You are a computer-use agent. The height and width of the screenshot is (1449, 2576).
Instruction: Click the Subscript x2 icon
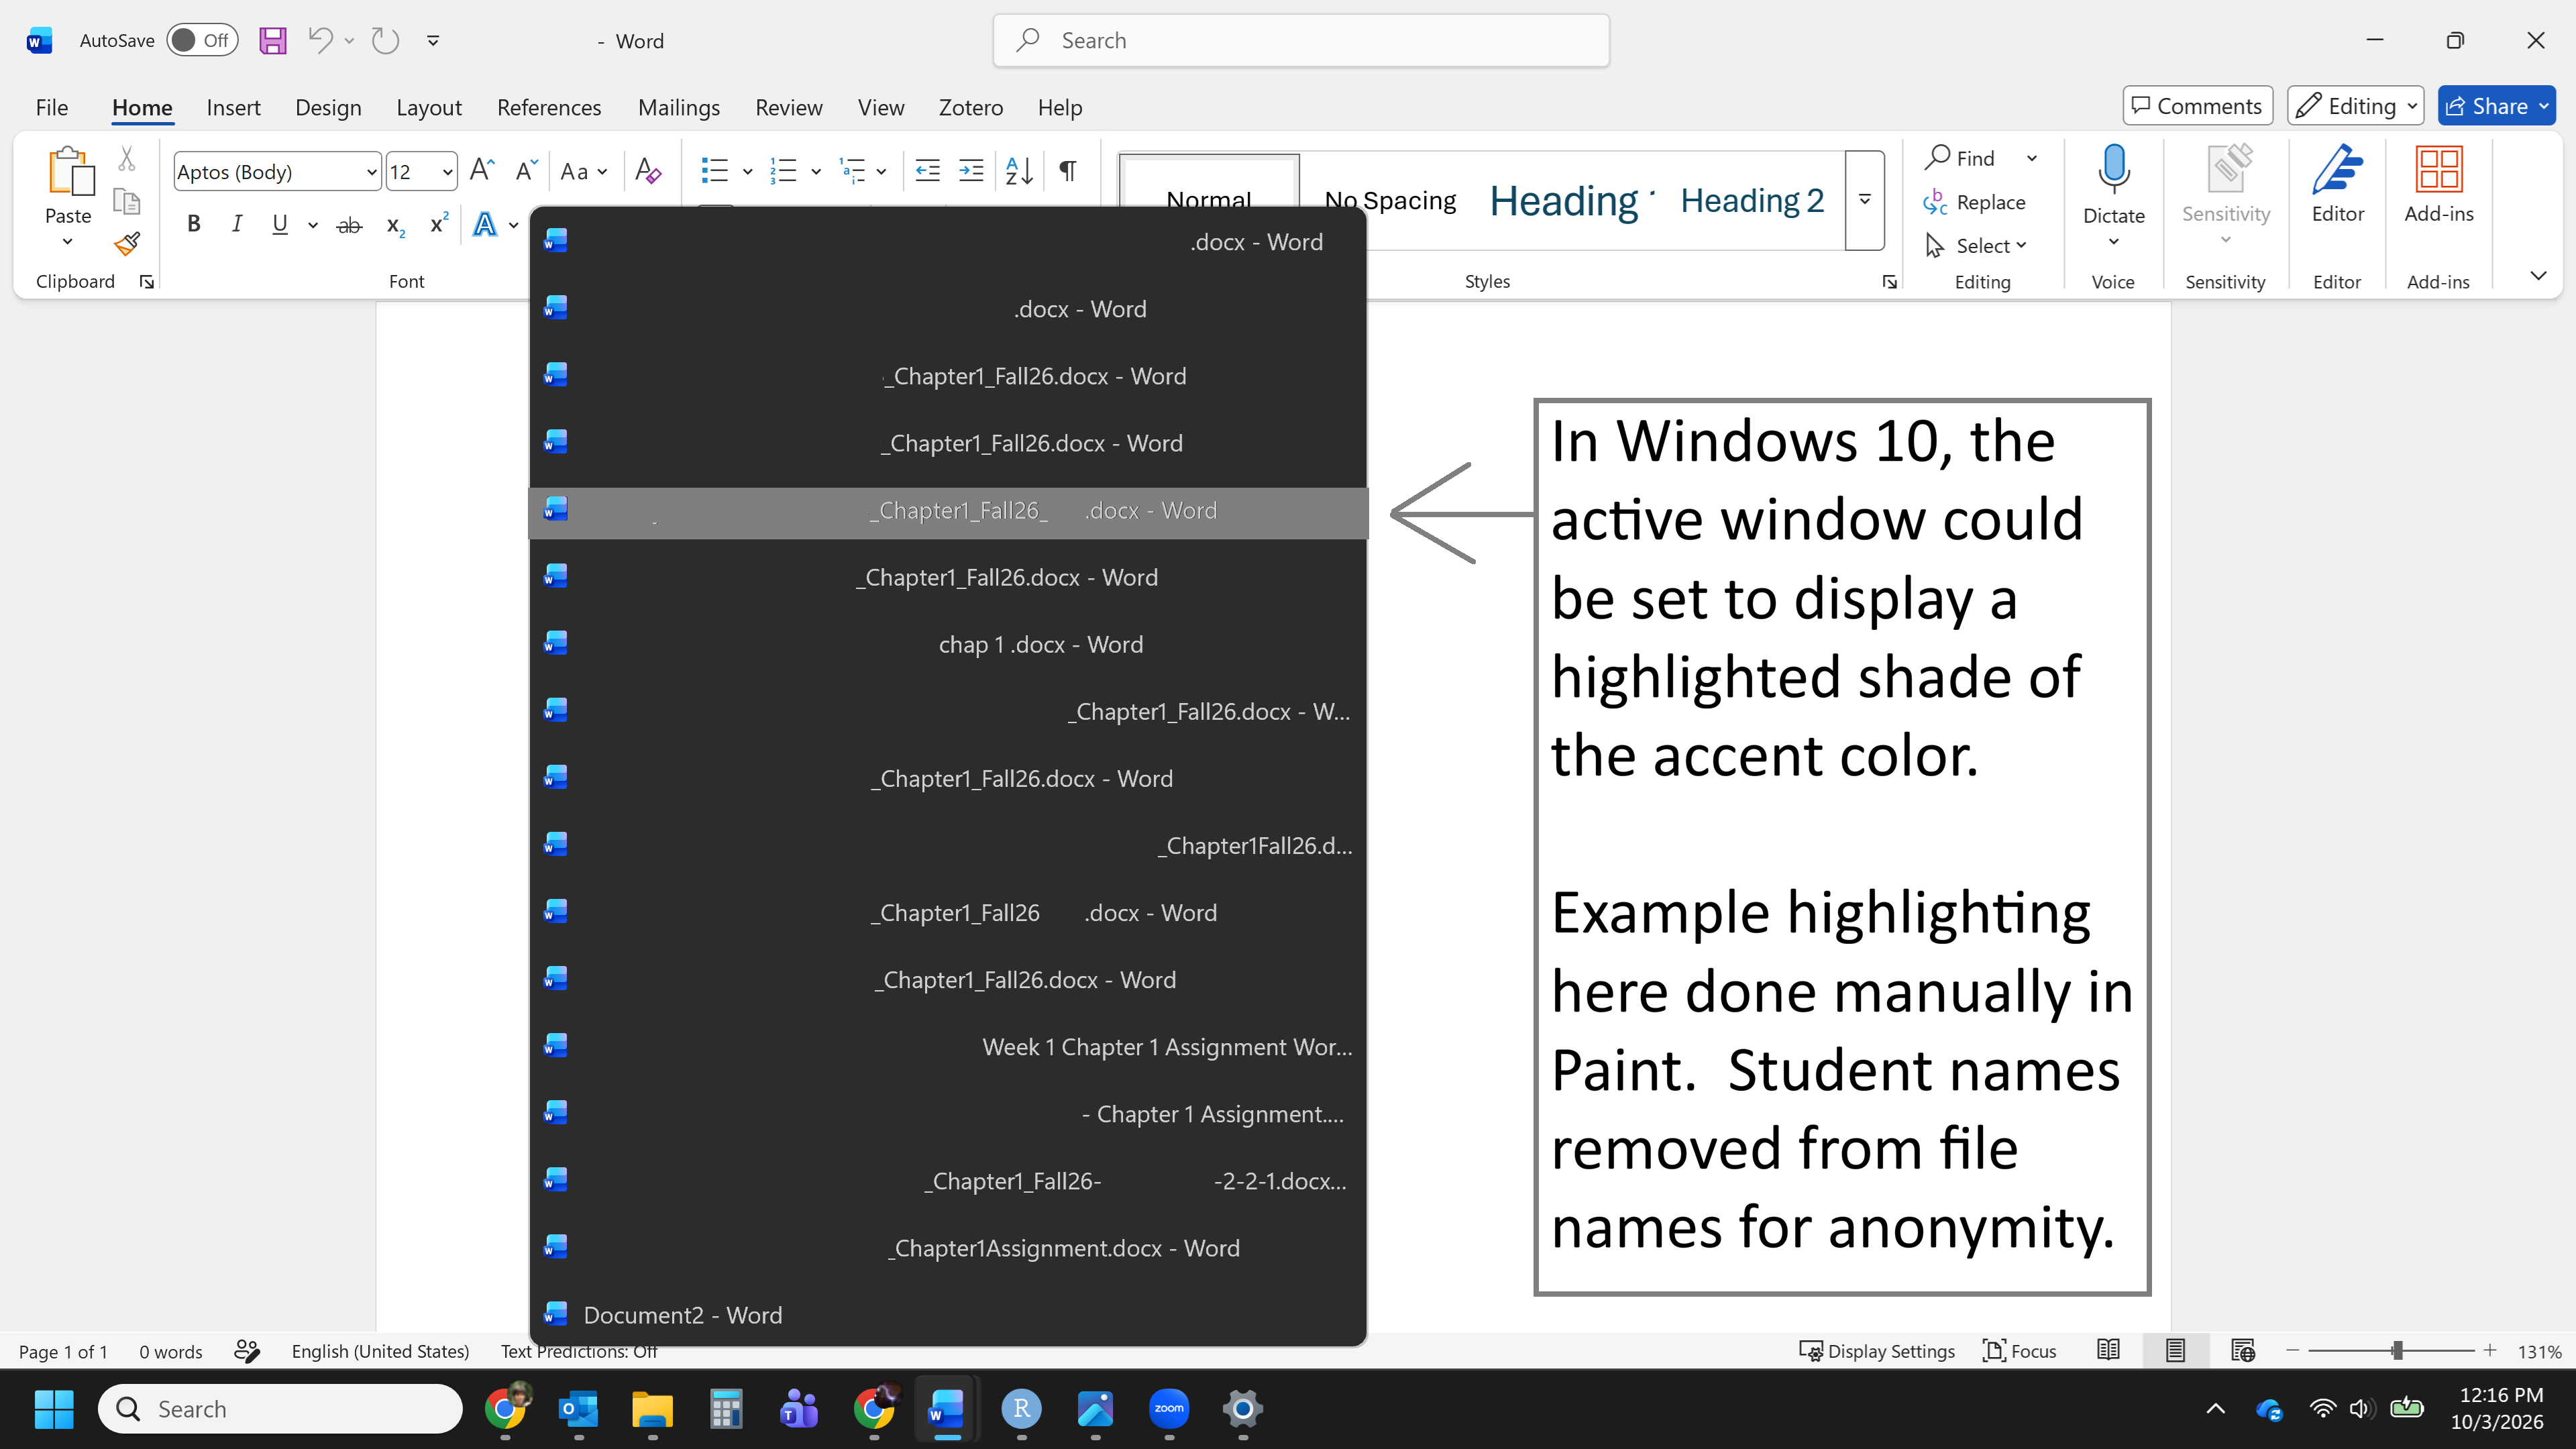click(x=396, y=226)
